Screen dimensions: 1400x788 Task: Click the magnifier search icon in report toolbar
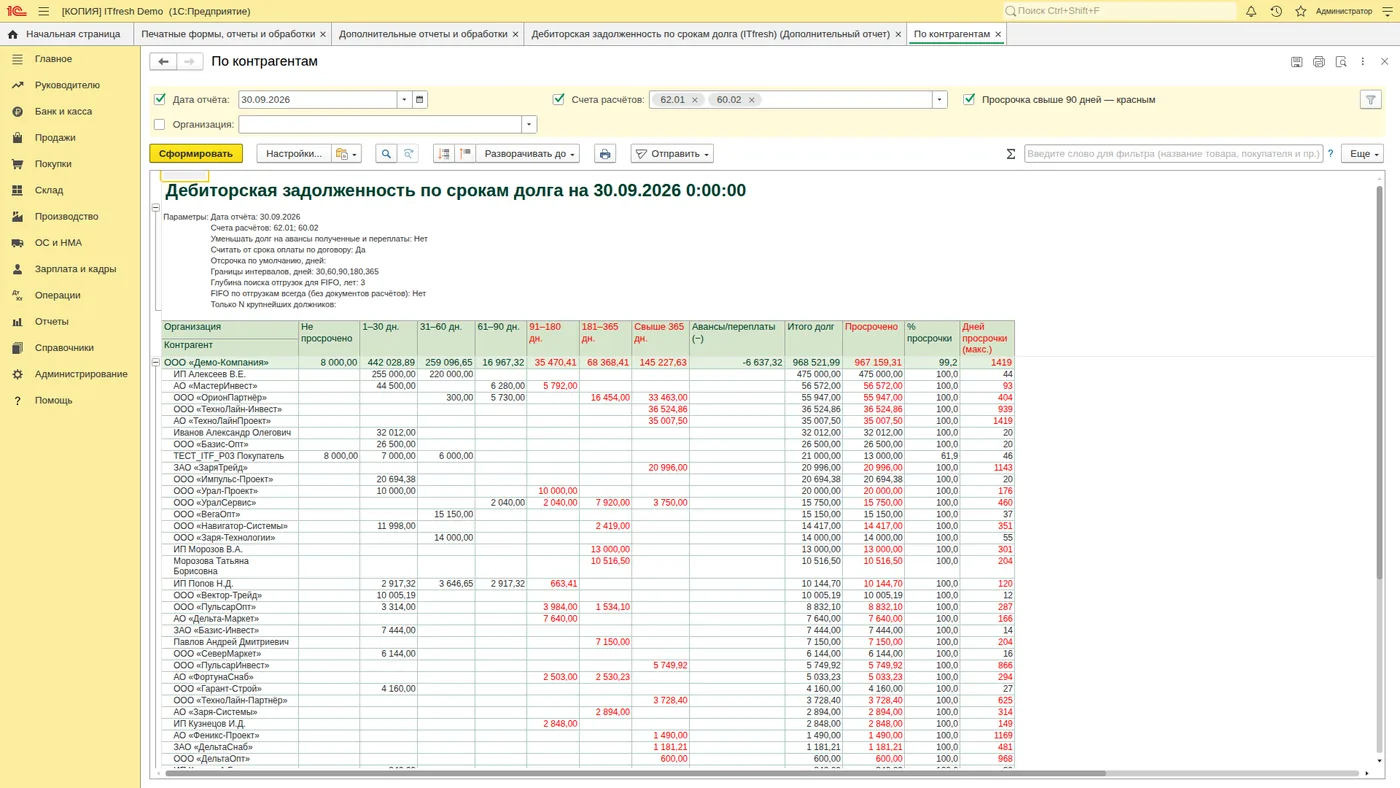[x=386, y=154]
